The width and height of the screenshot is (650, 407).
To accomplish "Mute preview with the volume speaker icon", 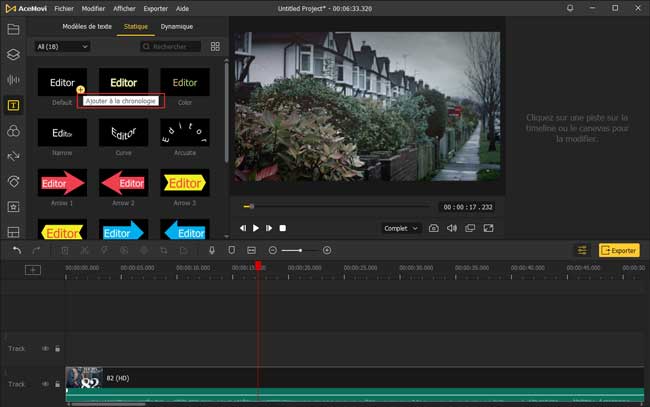I will 452,228.
